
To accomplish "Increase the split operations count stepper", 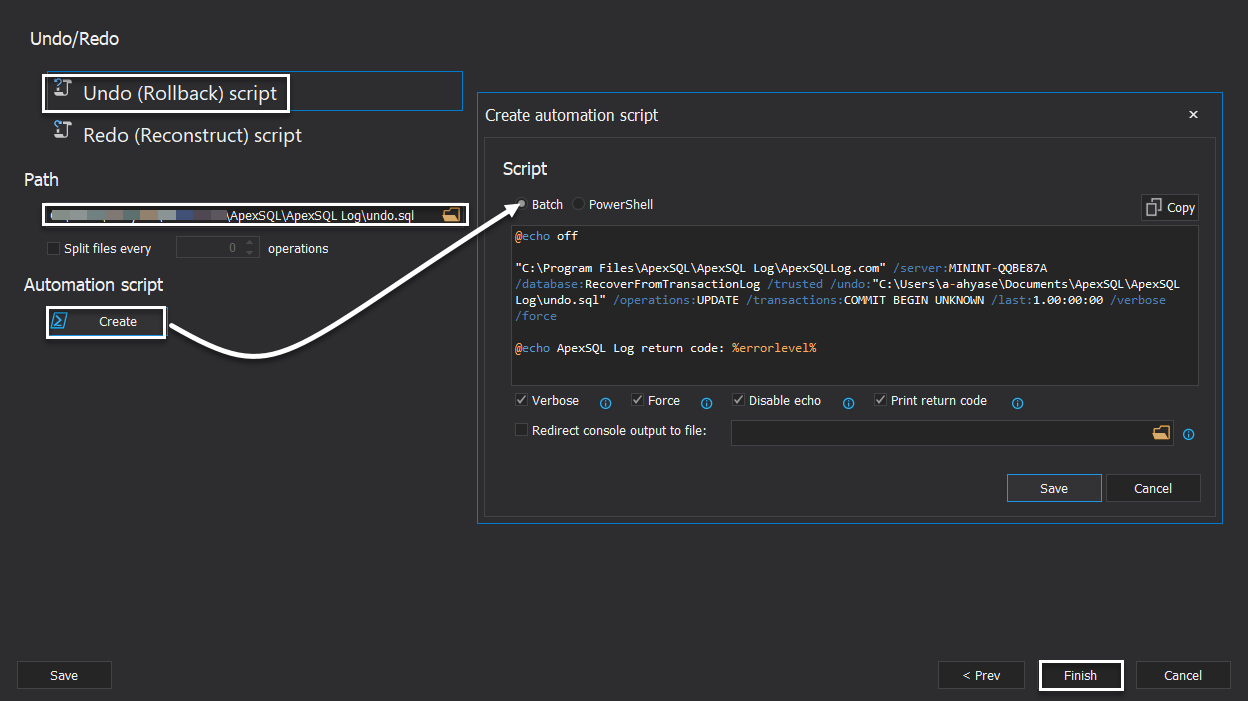I will [x=250, y=243].
